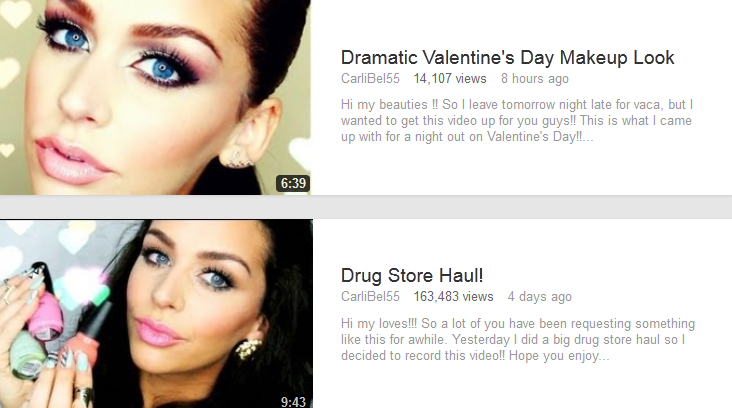Viewport: 732px width, 408px height.
Task: Click the gray divider between the videos
Action: click(x=366, y=207)
